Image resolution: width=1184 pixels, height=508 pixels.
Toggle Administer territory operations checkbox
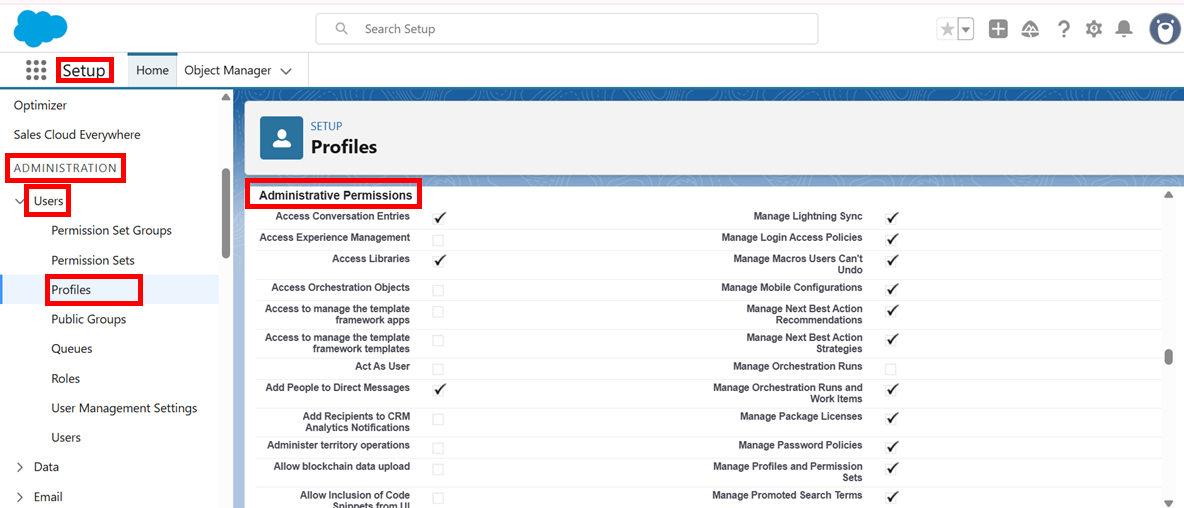point(438,448)
